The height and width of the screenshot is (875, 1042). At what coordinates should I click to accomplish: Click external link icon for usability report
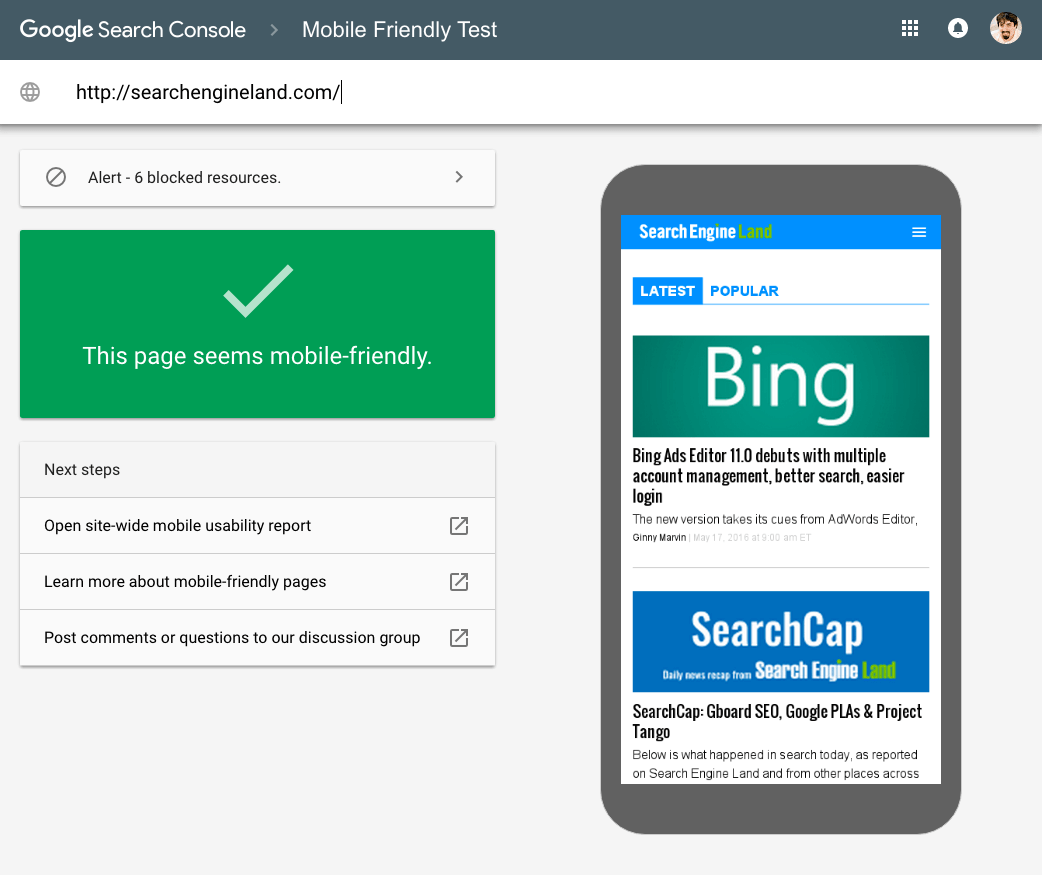point(459,526)
